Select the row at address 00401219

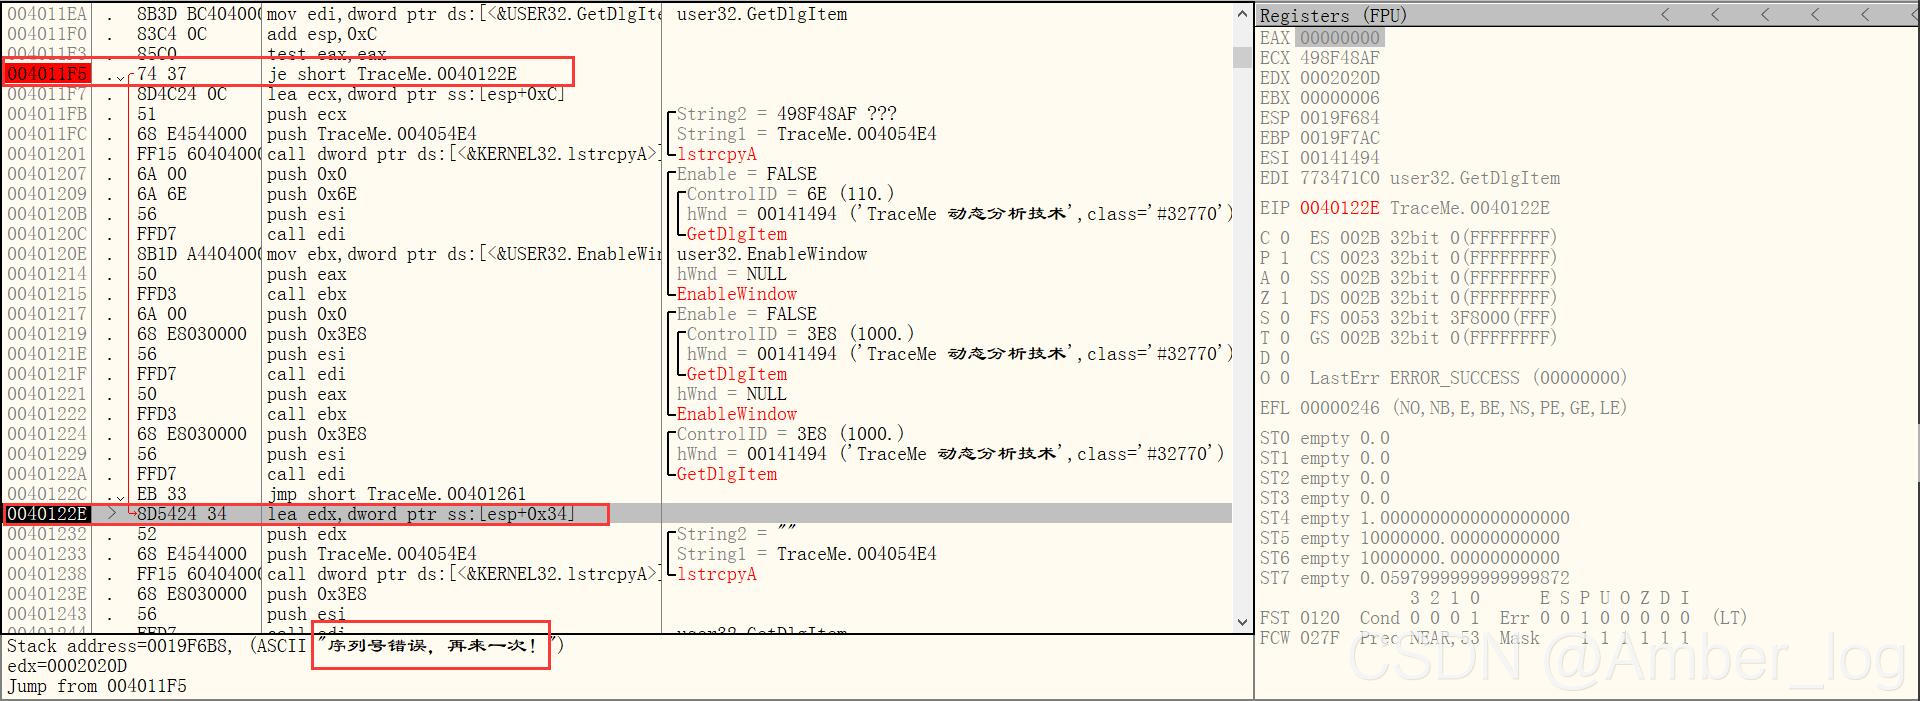(x=618, y=334)
